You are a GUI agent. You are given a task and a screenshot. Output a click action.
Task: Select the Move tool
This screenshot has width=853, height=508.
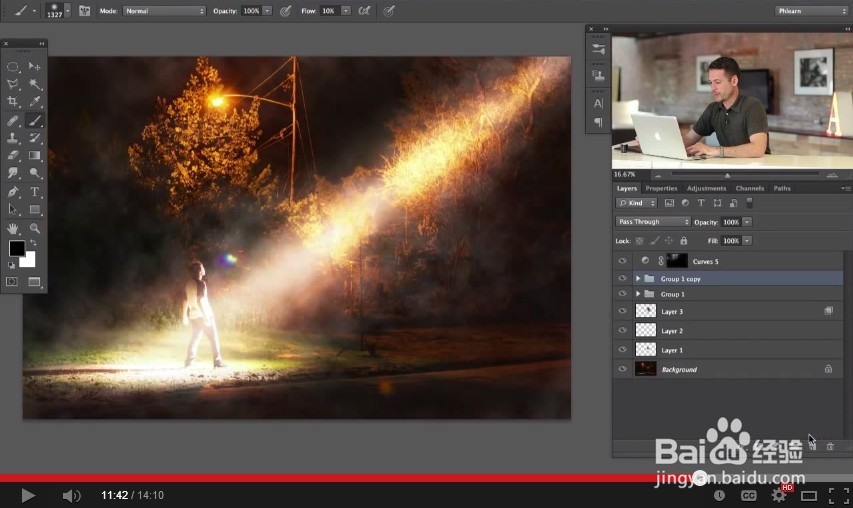(x=35, y=66)
